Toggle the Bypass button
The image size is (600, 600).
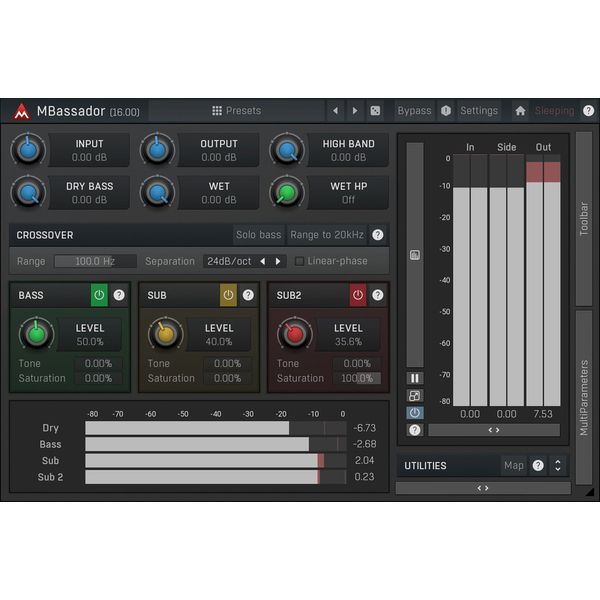(x=414, y=111)
